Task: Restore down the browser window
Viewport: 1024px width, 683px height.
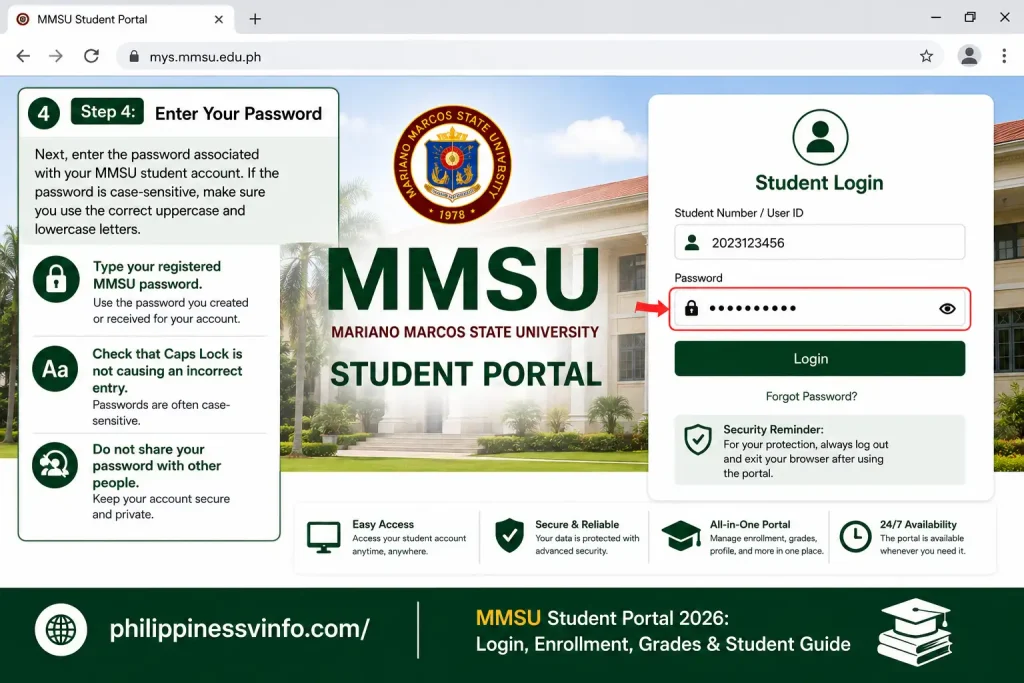Action: click(x=970, y=18)
